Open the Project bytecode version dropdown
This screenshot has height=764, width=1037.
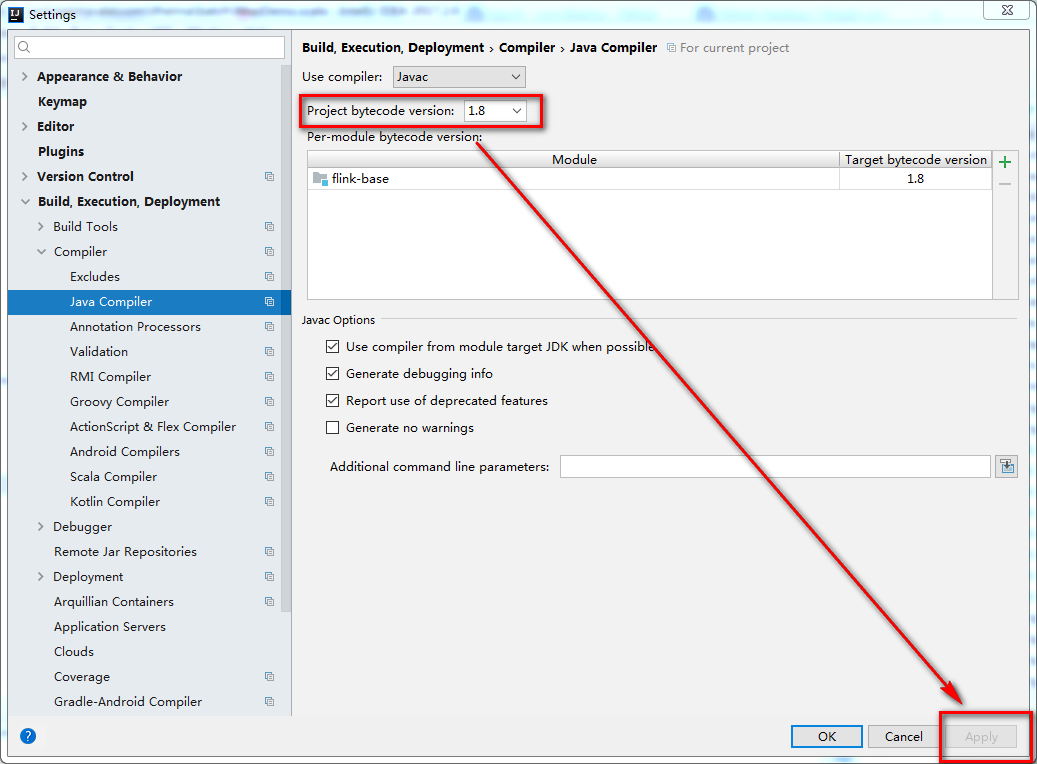click(x=495, y=111)
